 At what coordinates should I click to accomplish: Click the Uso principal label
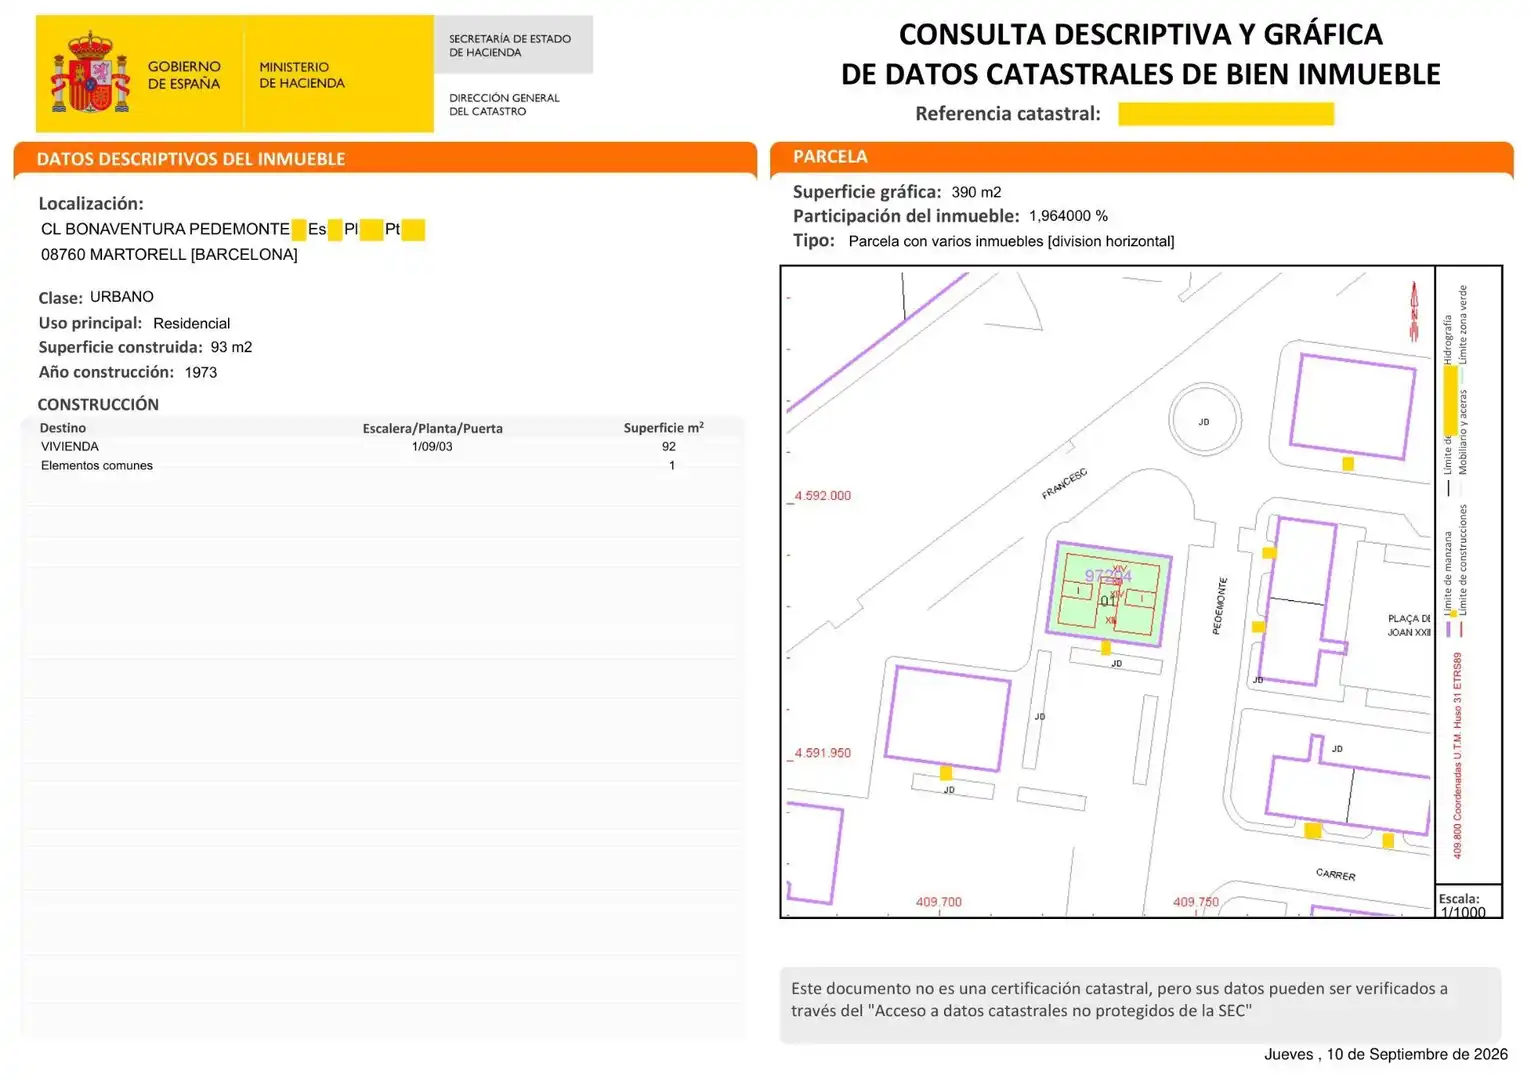pyautogui.click(x=90, y=323)
